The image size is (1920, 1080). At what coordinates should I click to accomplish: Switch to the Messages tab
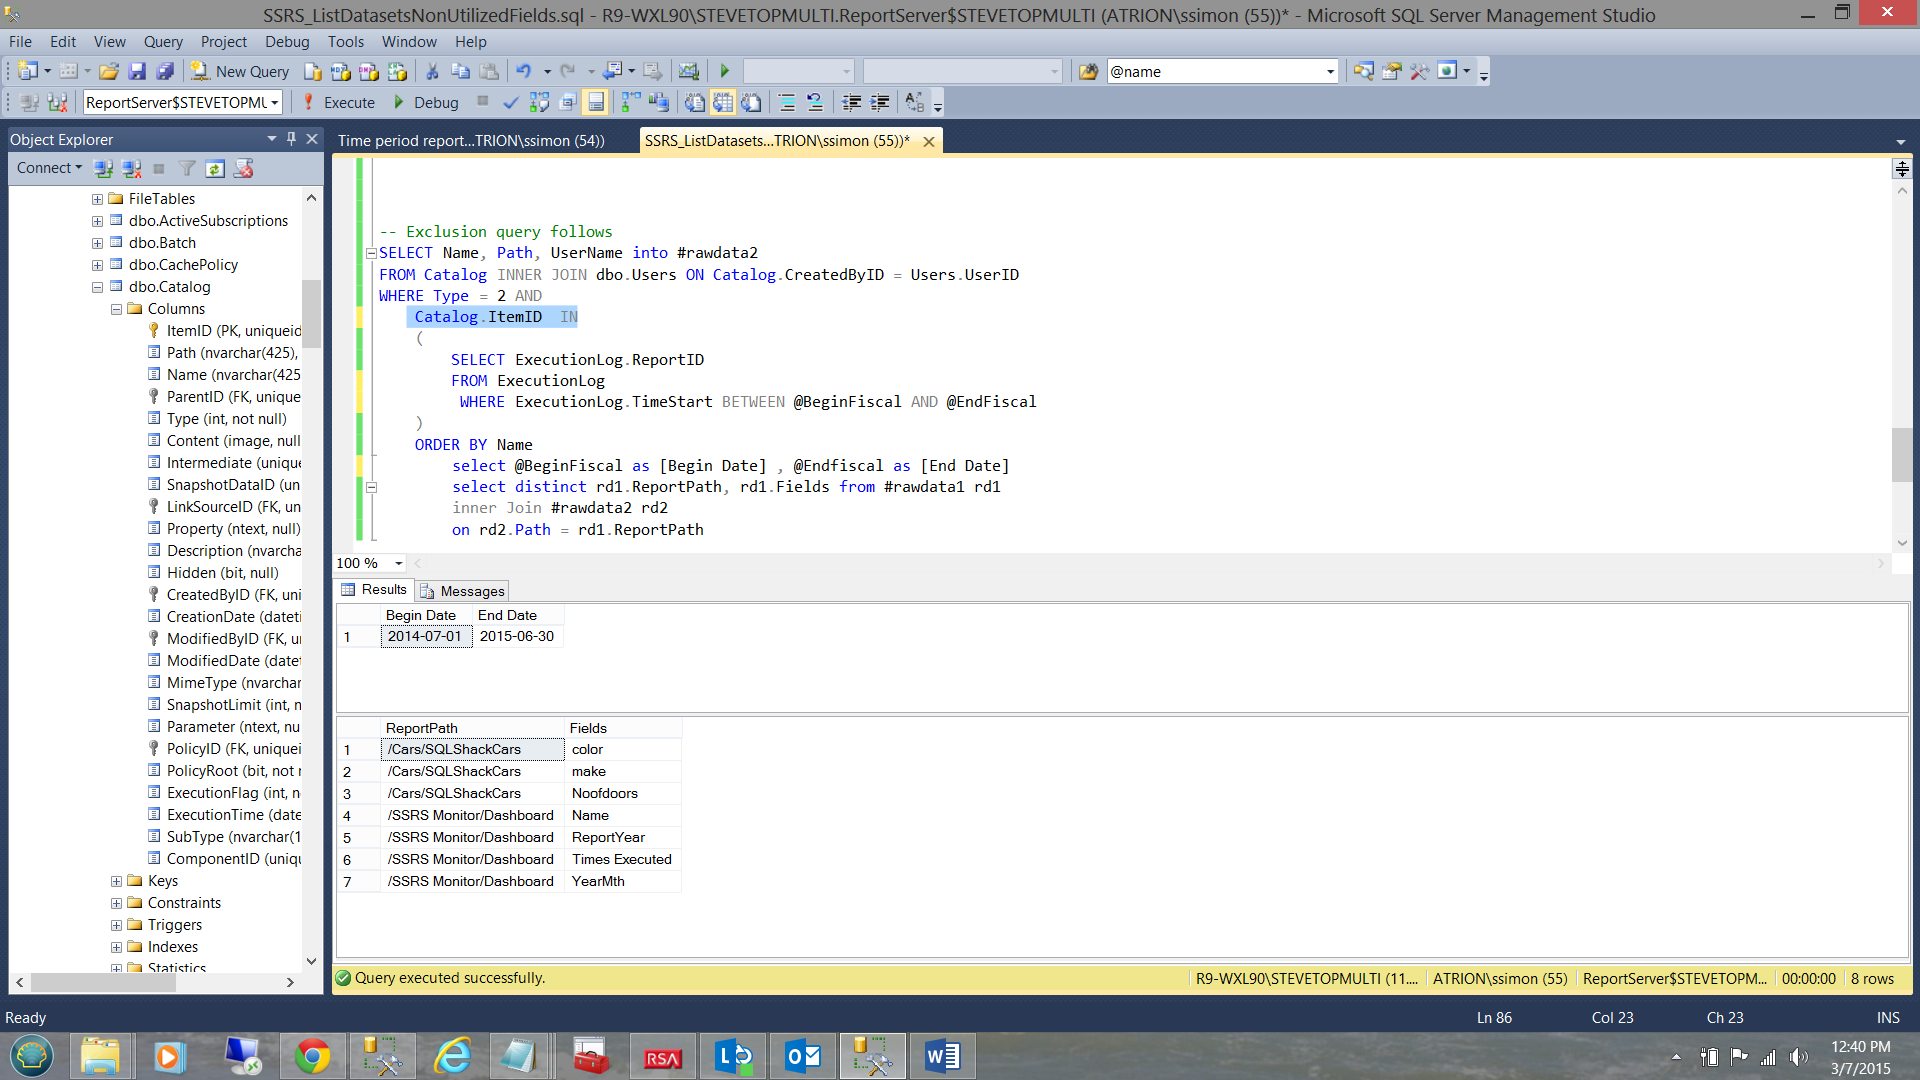462,591
